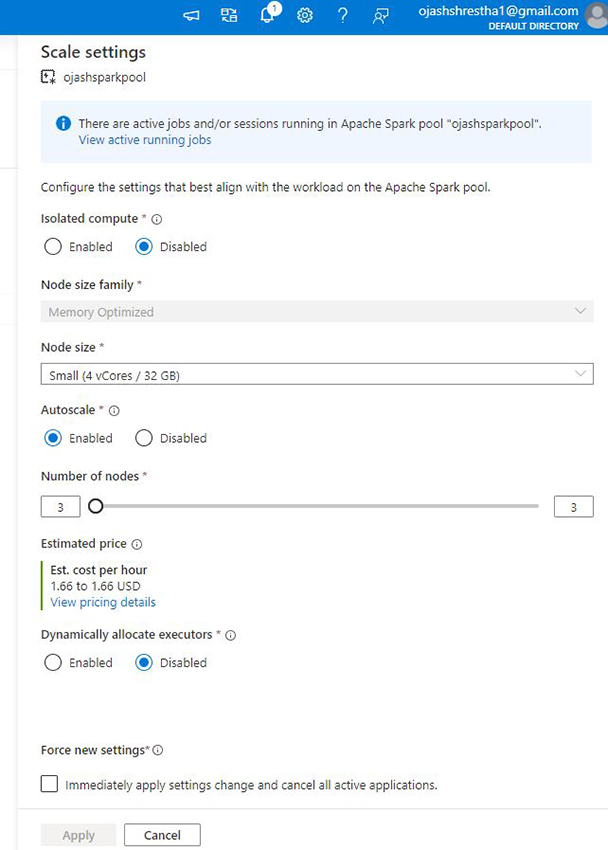Open the Node size family dropdown
608x850 pixels.
(317, 312)
